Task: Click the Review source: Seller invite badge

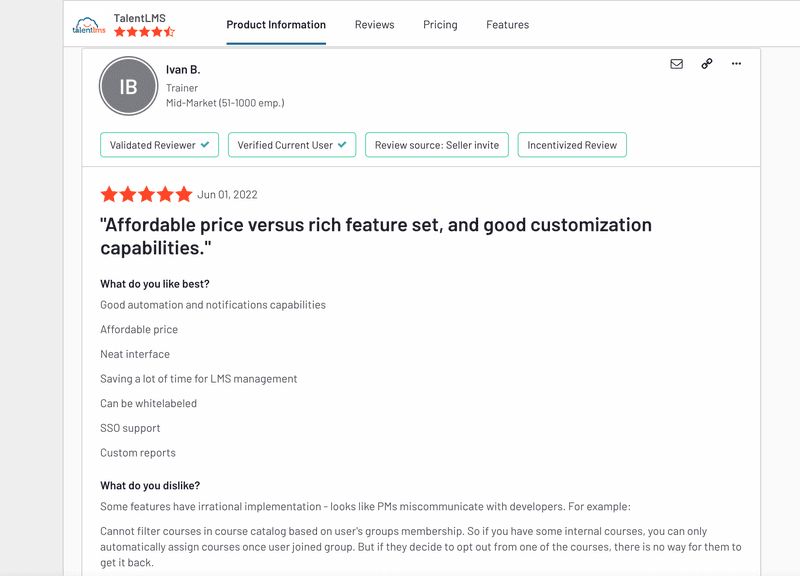Action: click(x=437, y=144)
